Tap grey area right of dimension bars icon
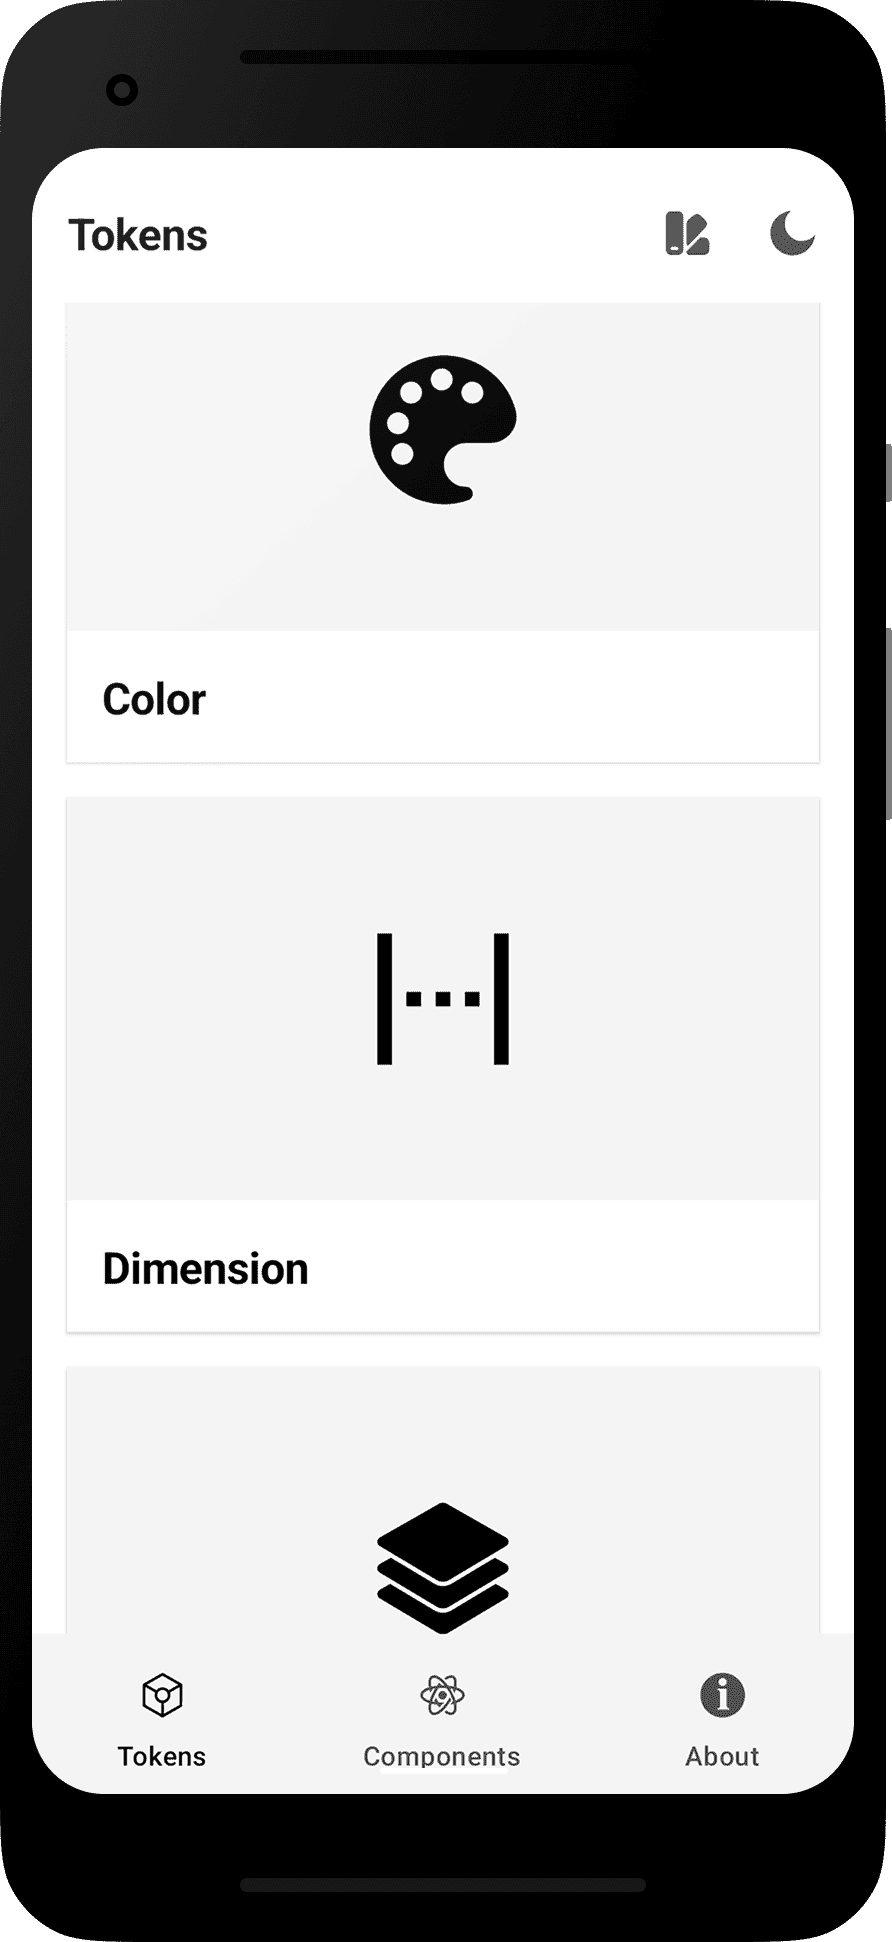This screenshot has height=1942, width=892. coord(670,1000)
